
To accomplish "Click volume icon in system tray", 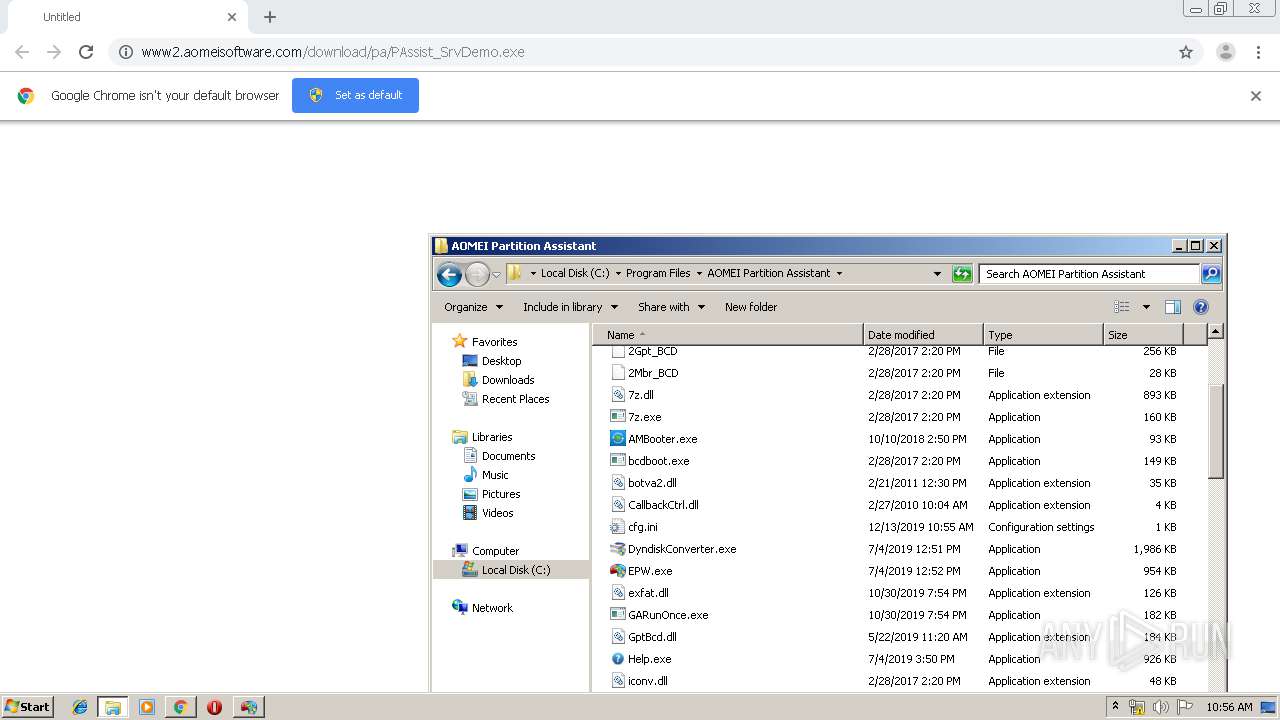I will pos(1161,707).
